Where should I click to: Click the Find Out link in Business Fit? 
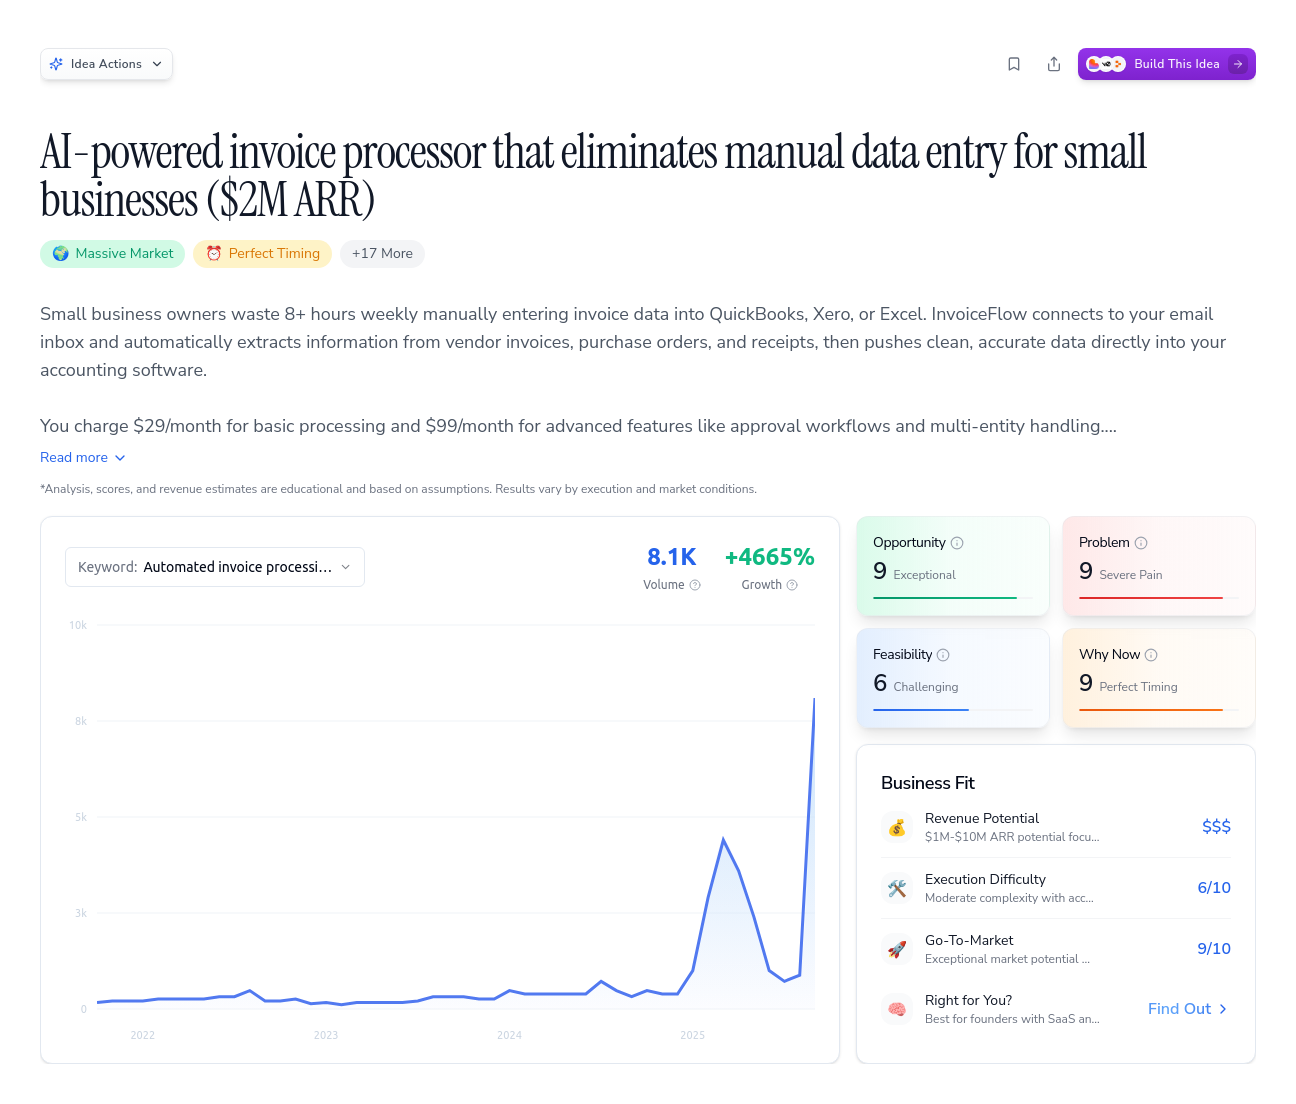[x=1186, y=1009]
